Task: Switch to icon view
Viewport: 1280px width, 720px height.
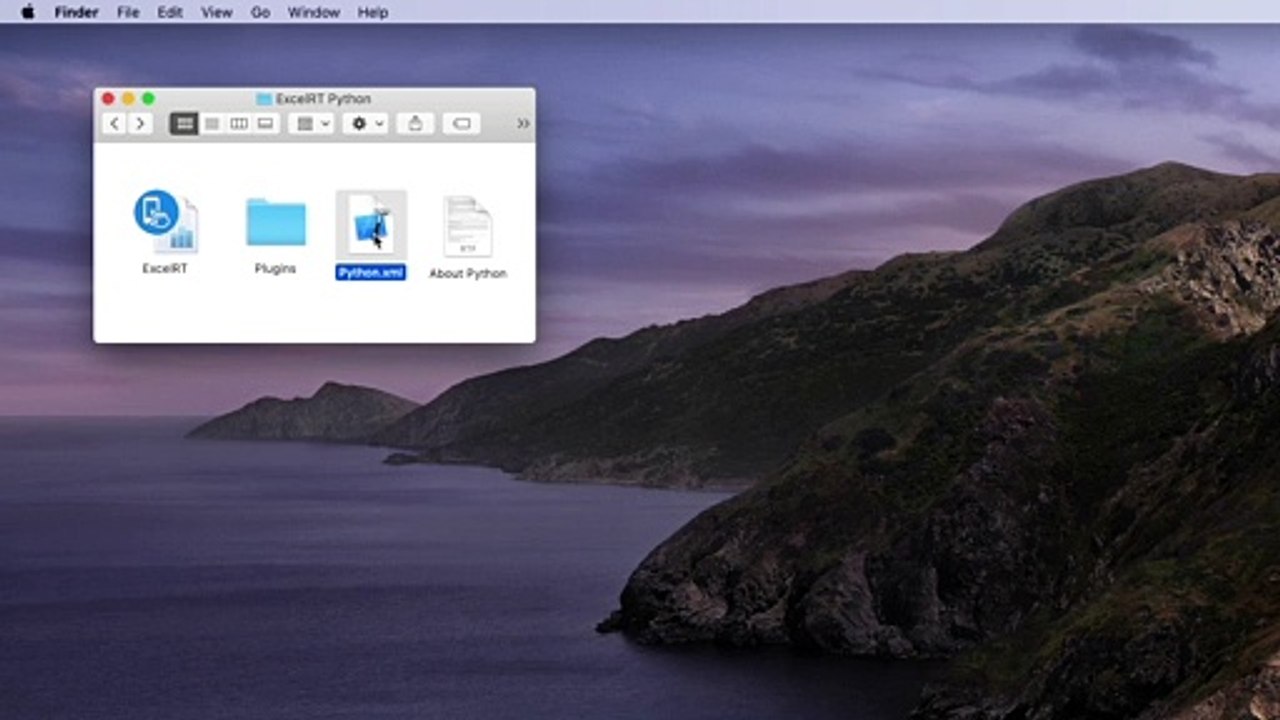Action: click(184, 123)
